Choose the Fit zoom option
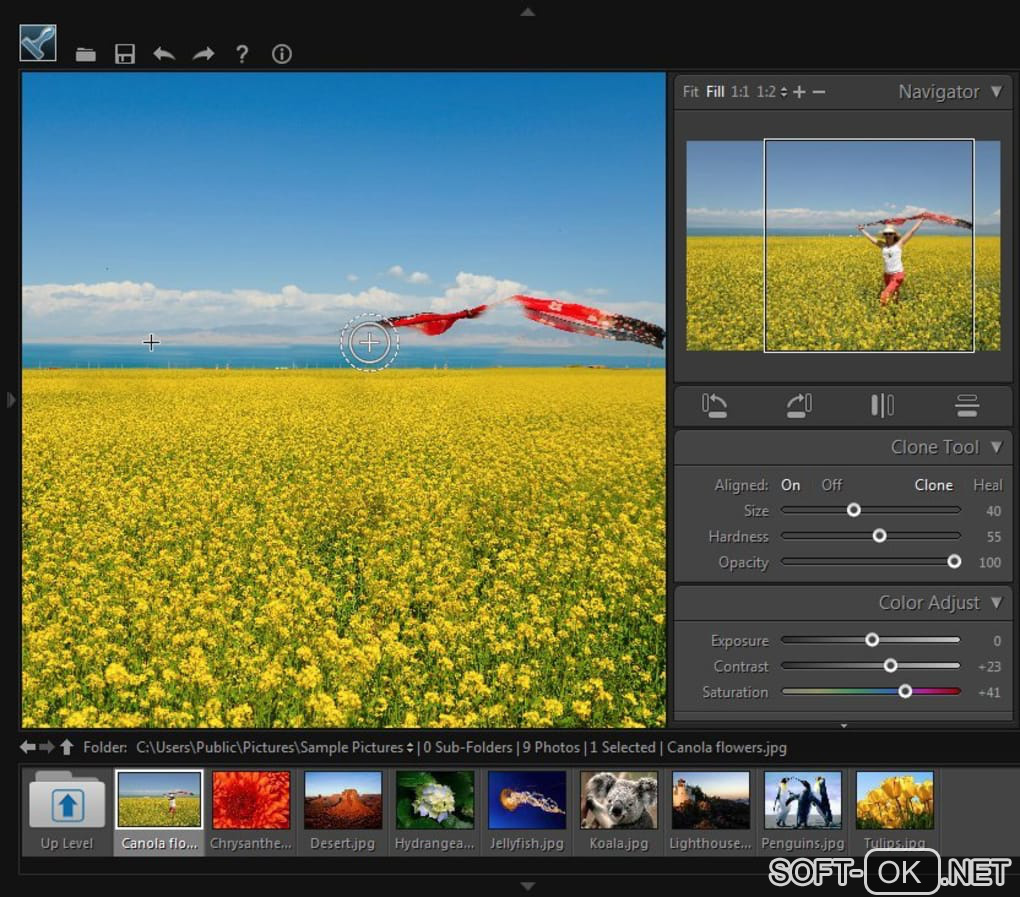This screenshot has width=1020, height=897. [690, 92]
